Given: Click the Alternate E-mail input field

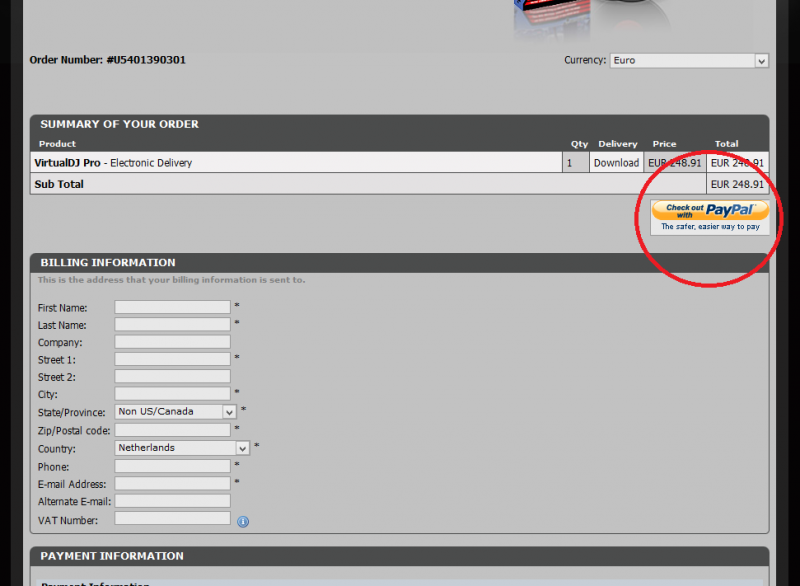Looking at the screenshot, I should 172,501.
